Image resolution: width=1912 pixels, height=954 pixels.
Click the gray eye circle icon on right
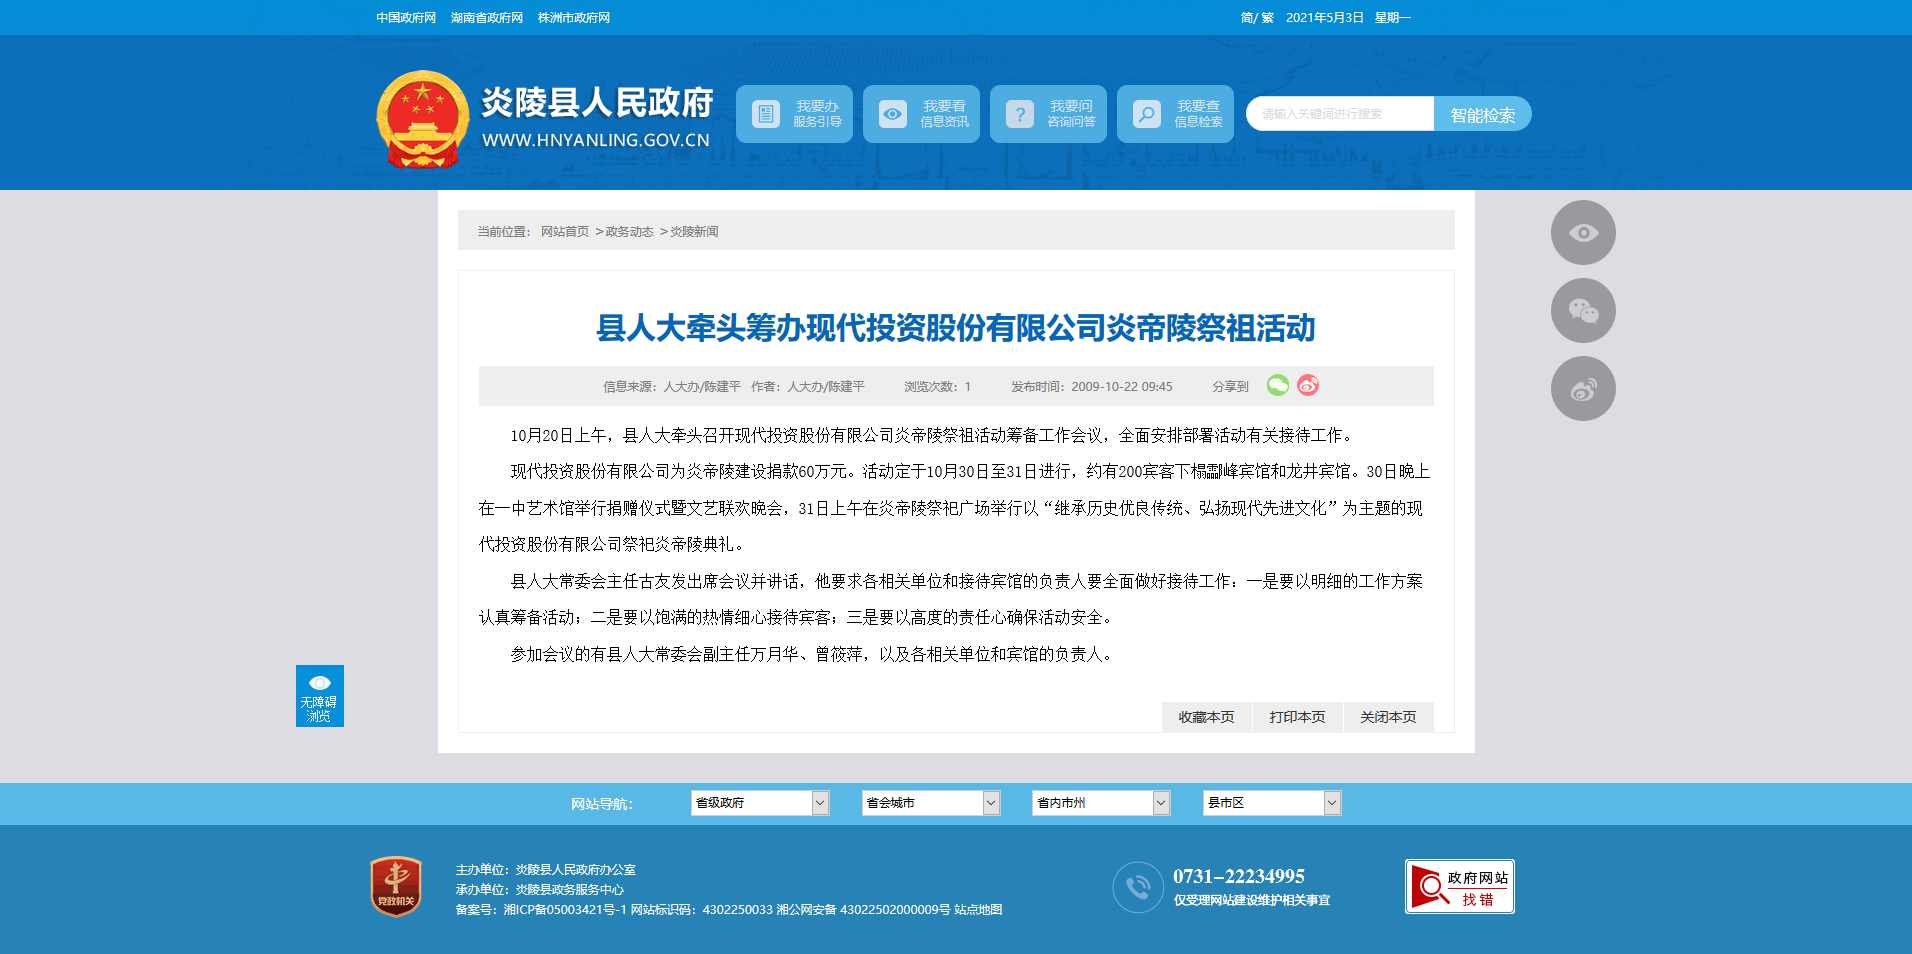click(x=1582, y=233)
